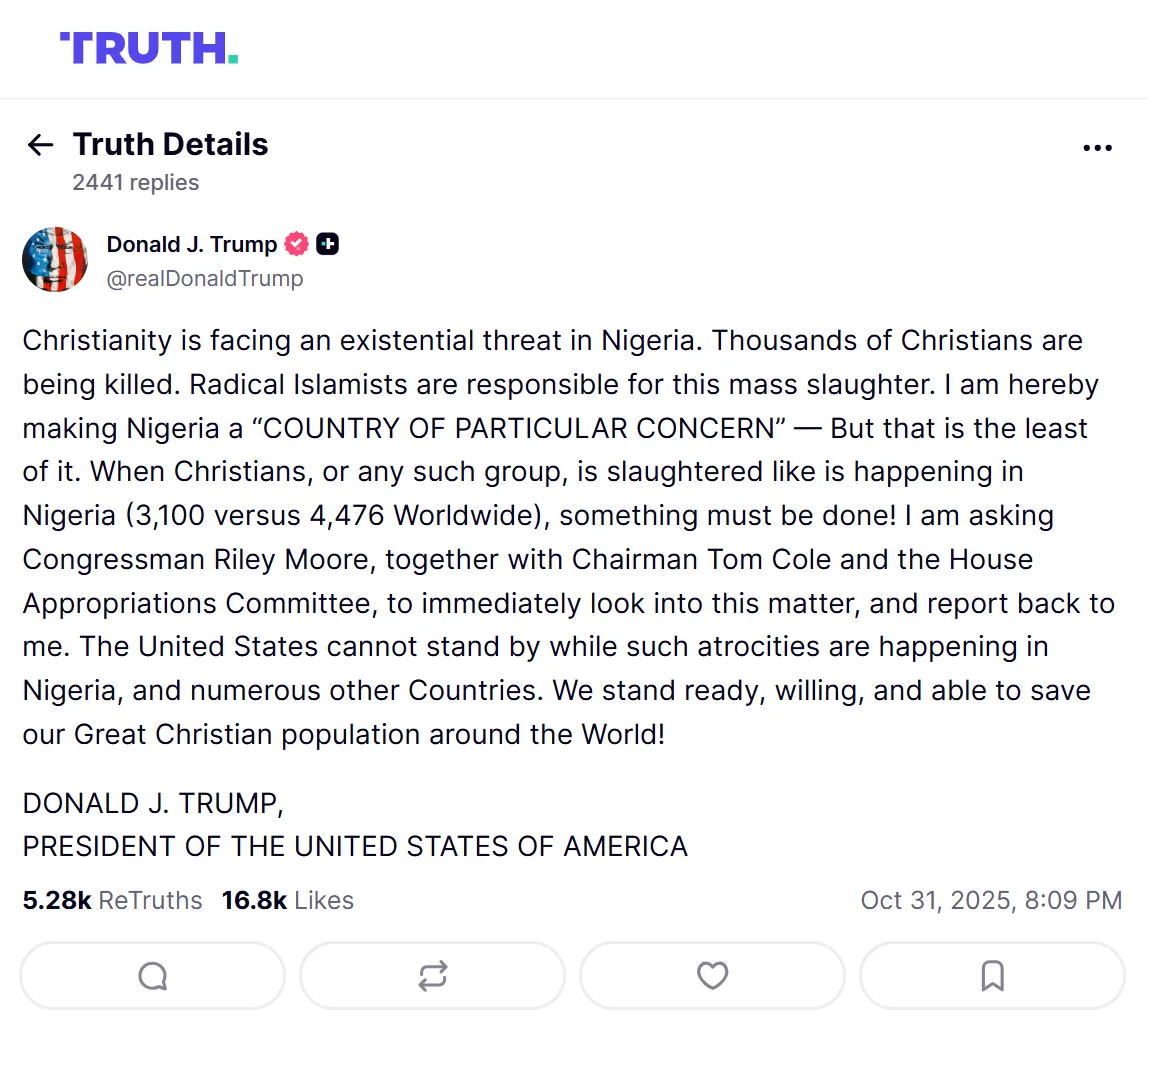Click the 2441 replies count

(135, 183)
